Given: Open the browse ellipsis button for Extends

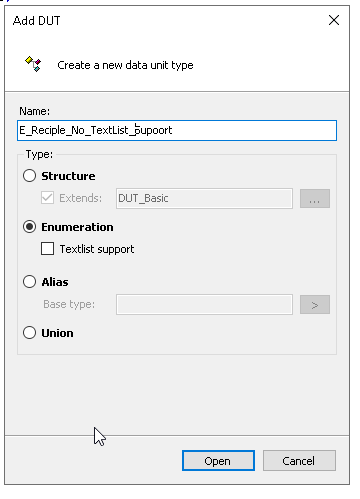Looking at the screenshot, I should pos(315,199).
